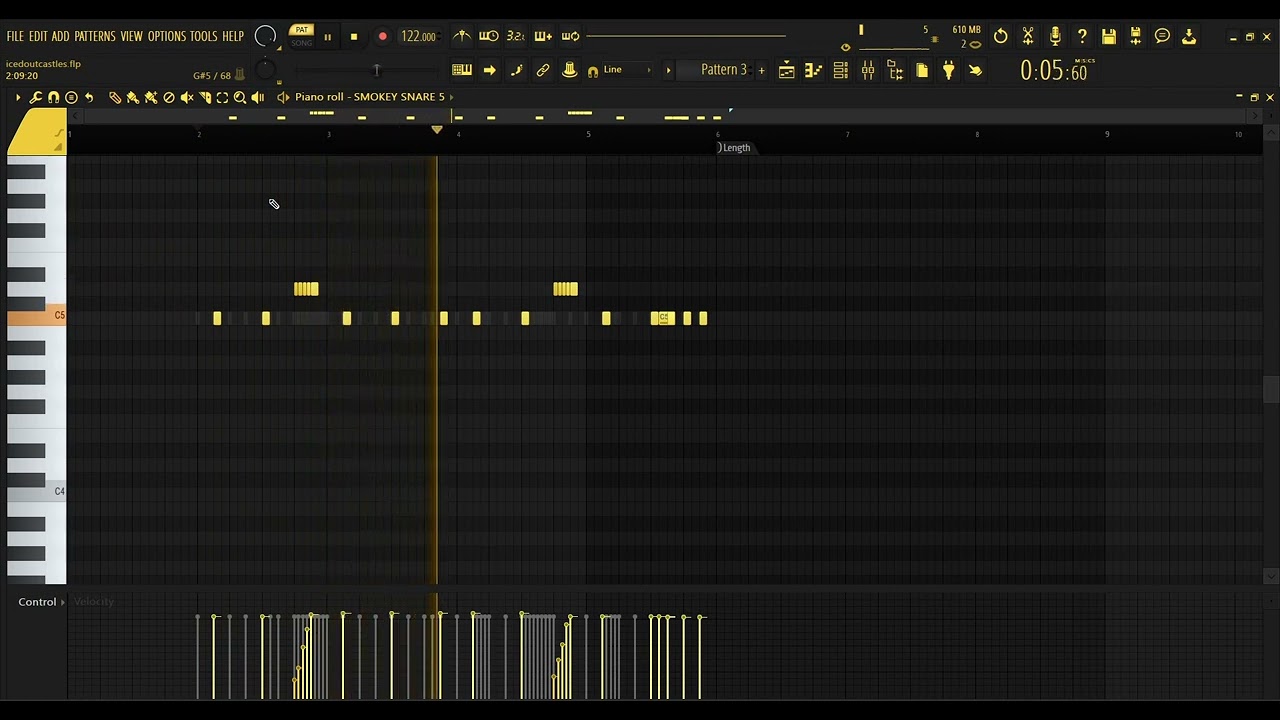The height and width of the screenshot is (720, 1280).
Task: Click the tempo tapper icon
Action: pyautogui.click(x=975, y=70)
